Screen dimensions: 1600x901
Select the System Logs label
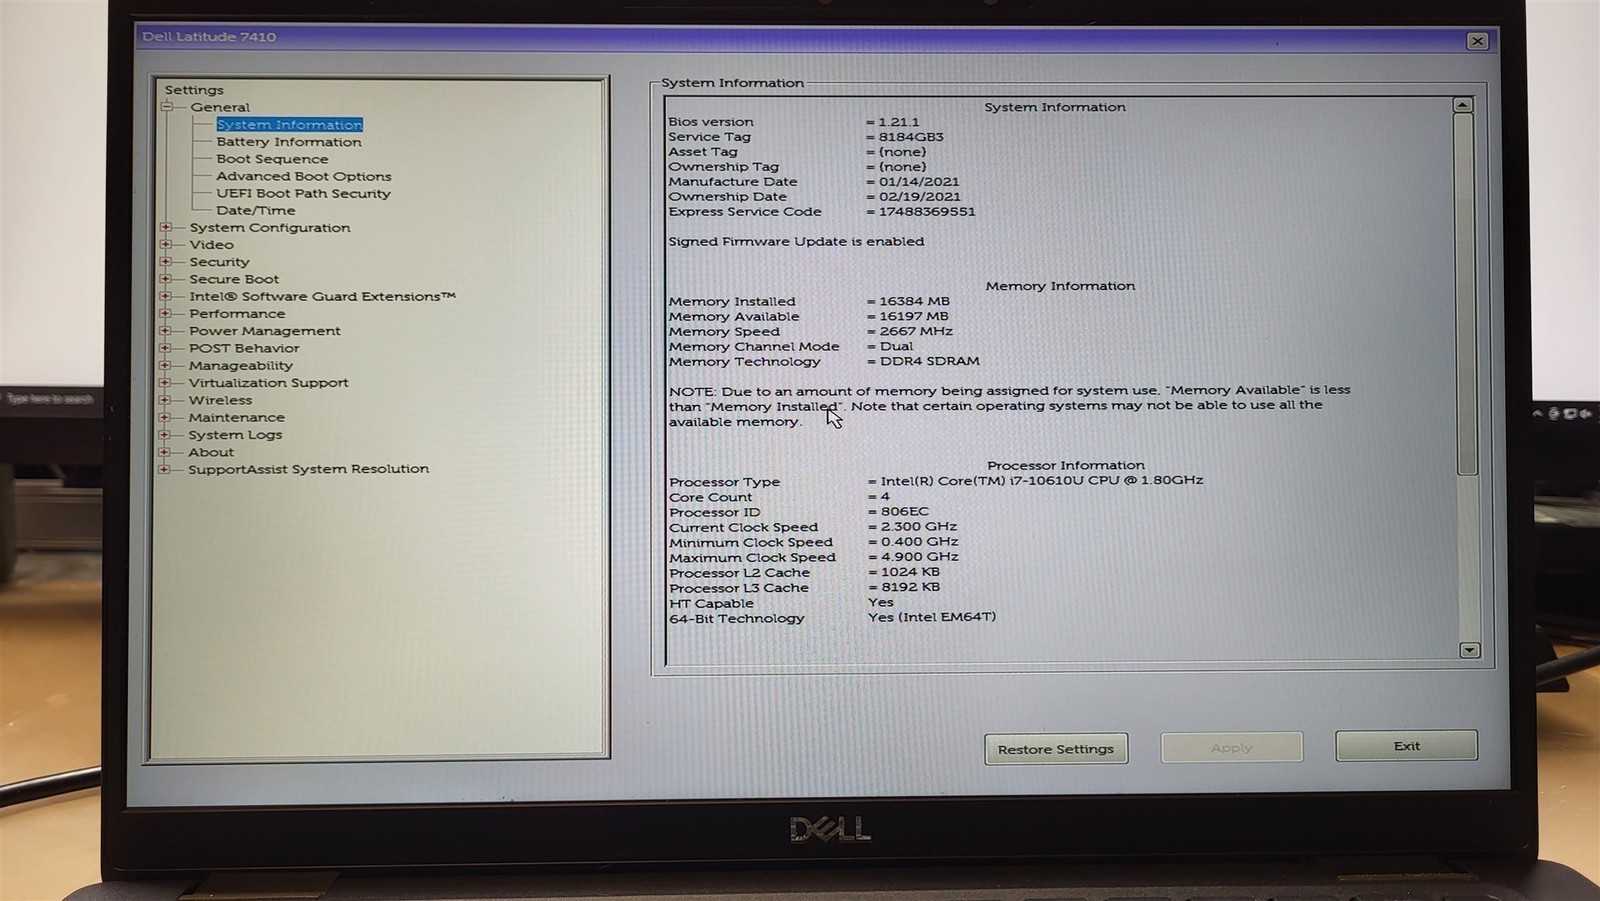235,435
